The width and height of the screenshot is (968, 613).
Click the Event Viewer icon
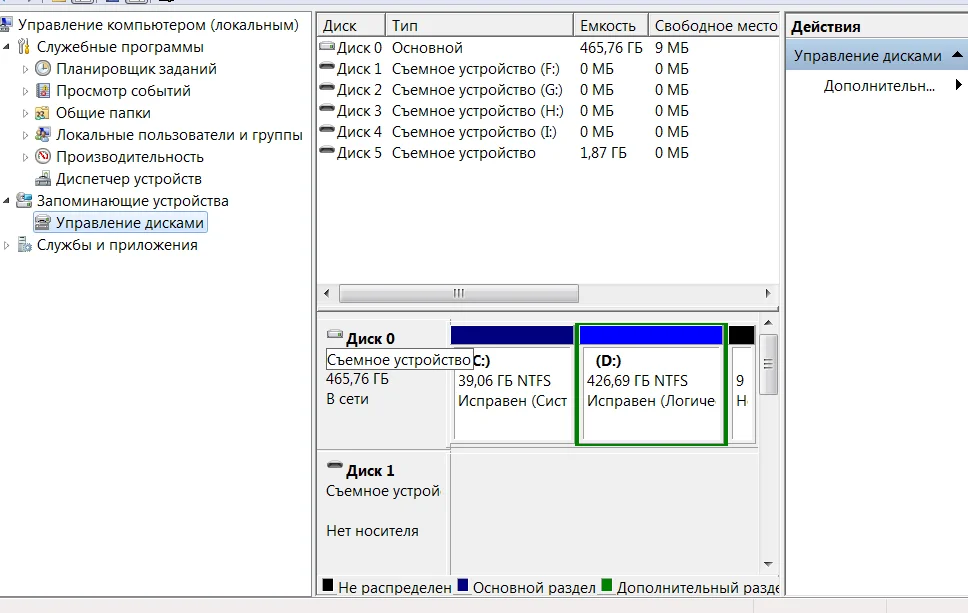point(43,91)
